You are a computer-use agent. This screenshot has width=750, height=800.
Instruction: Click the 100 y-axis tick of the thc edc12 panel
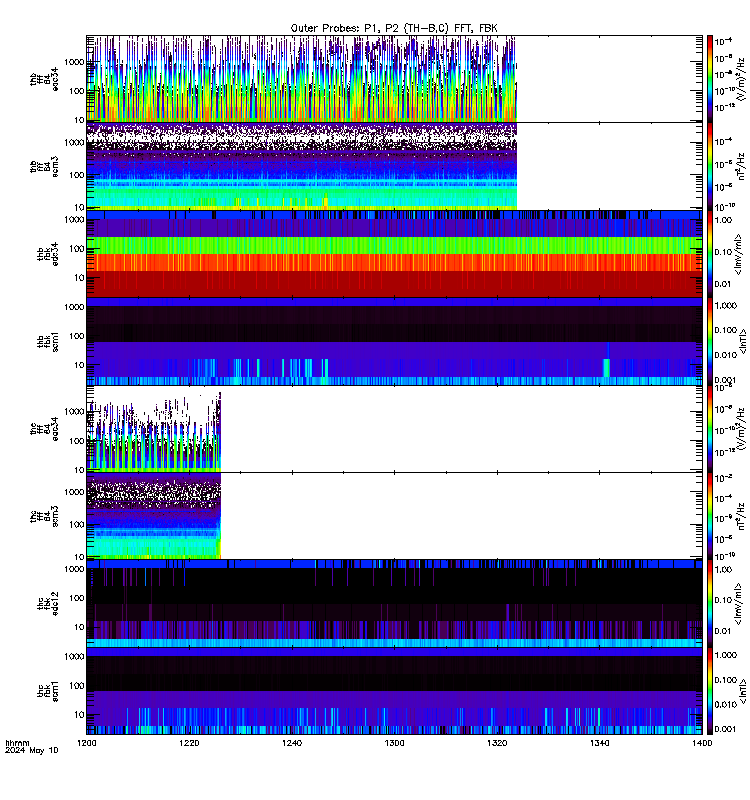point(77,598)
